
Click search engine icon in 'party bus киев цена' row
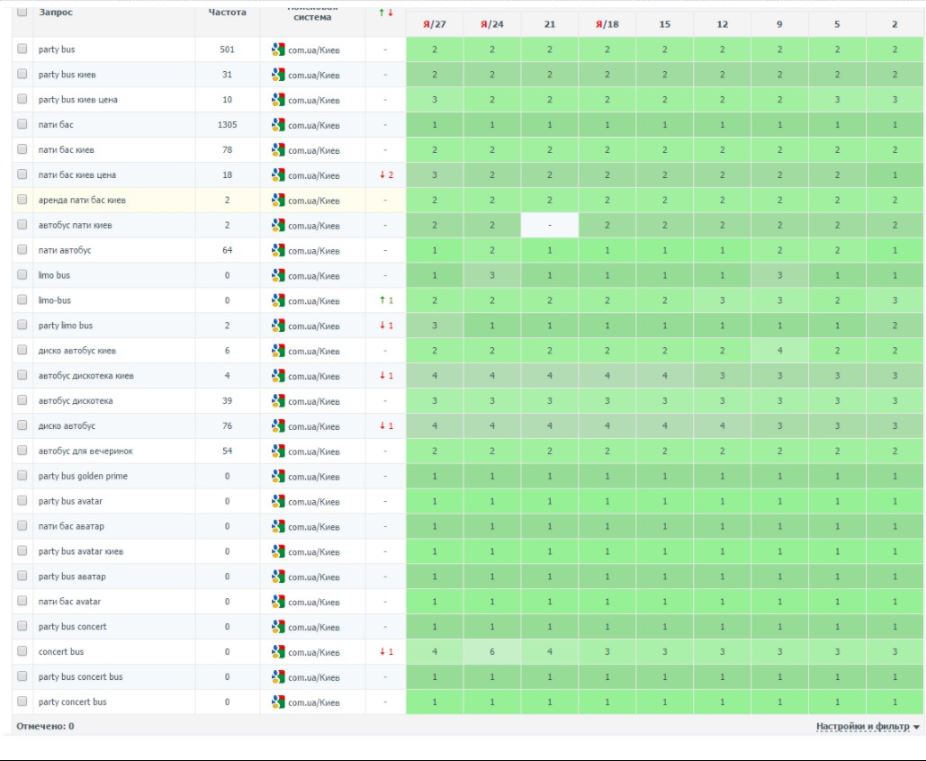coord(278,100)
